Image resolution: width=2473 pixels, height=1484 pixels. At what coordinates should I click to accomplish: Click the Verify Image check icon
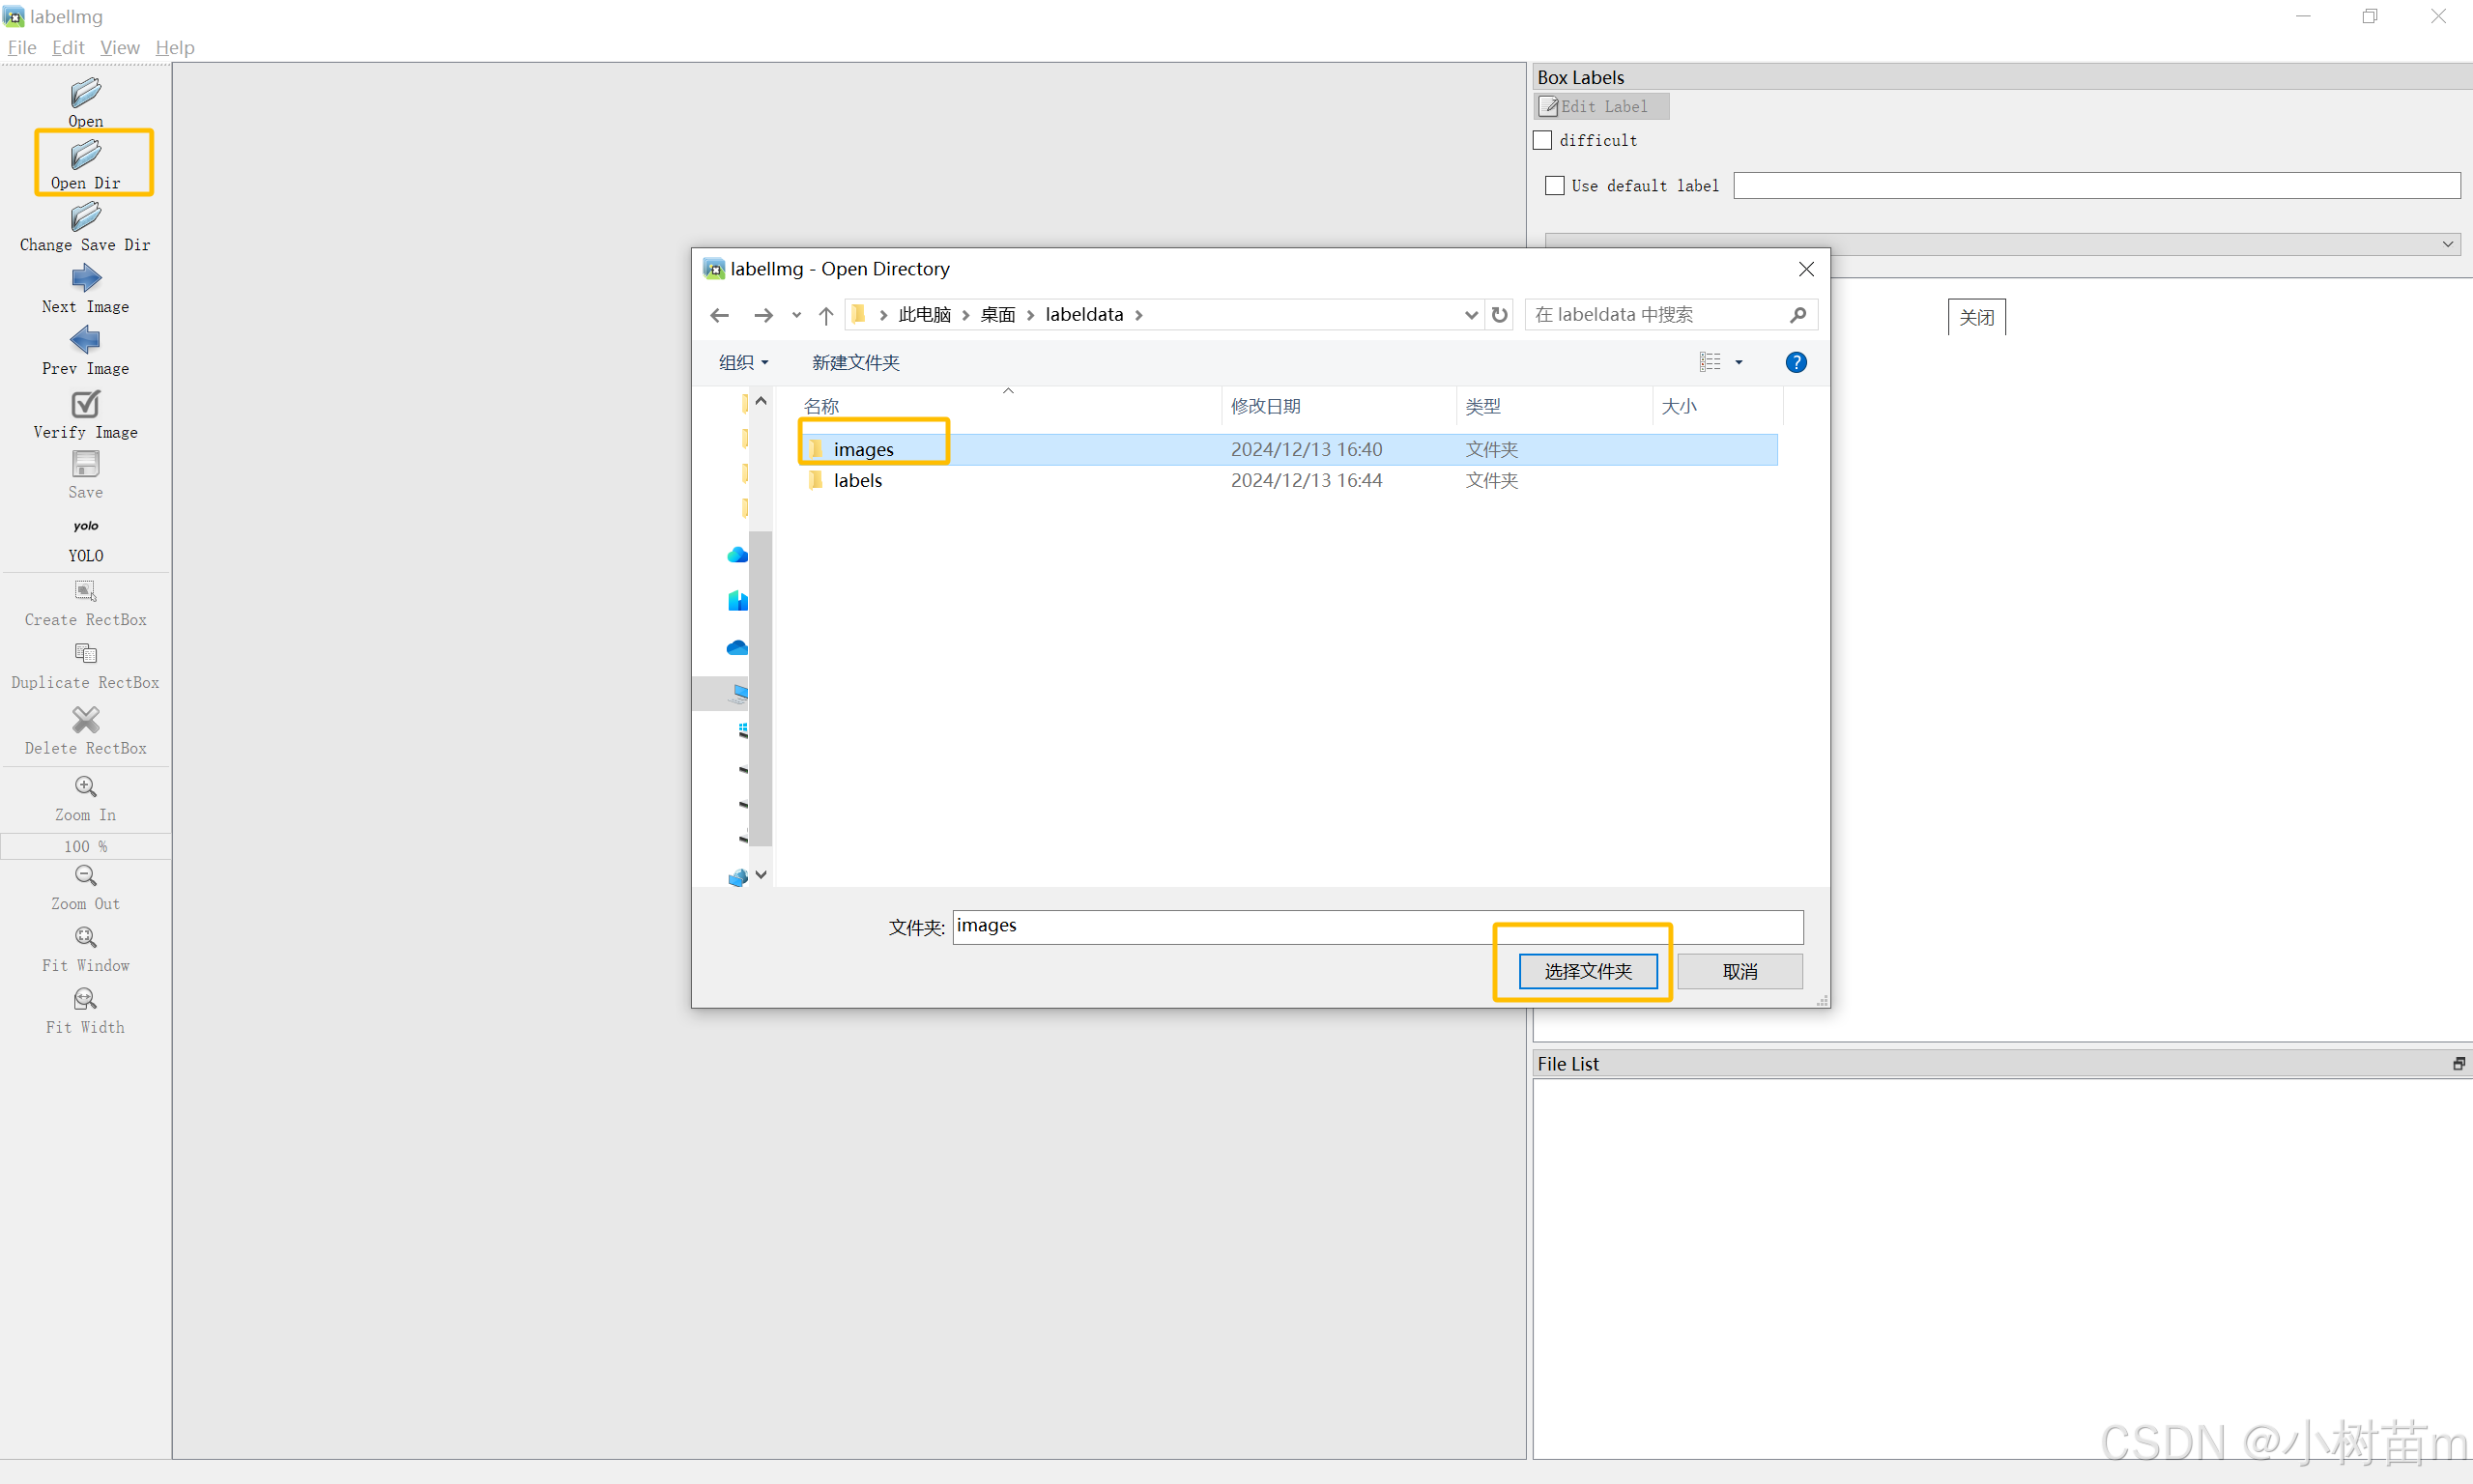(x=86, y=404)
